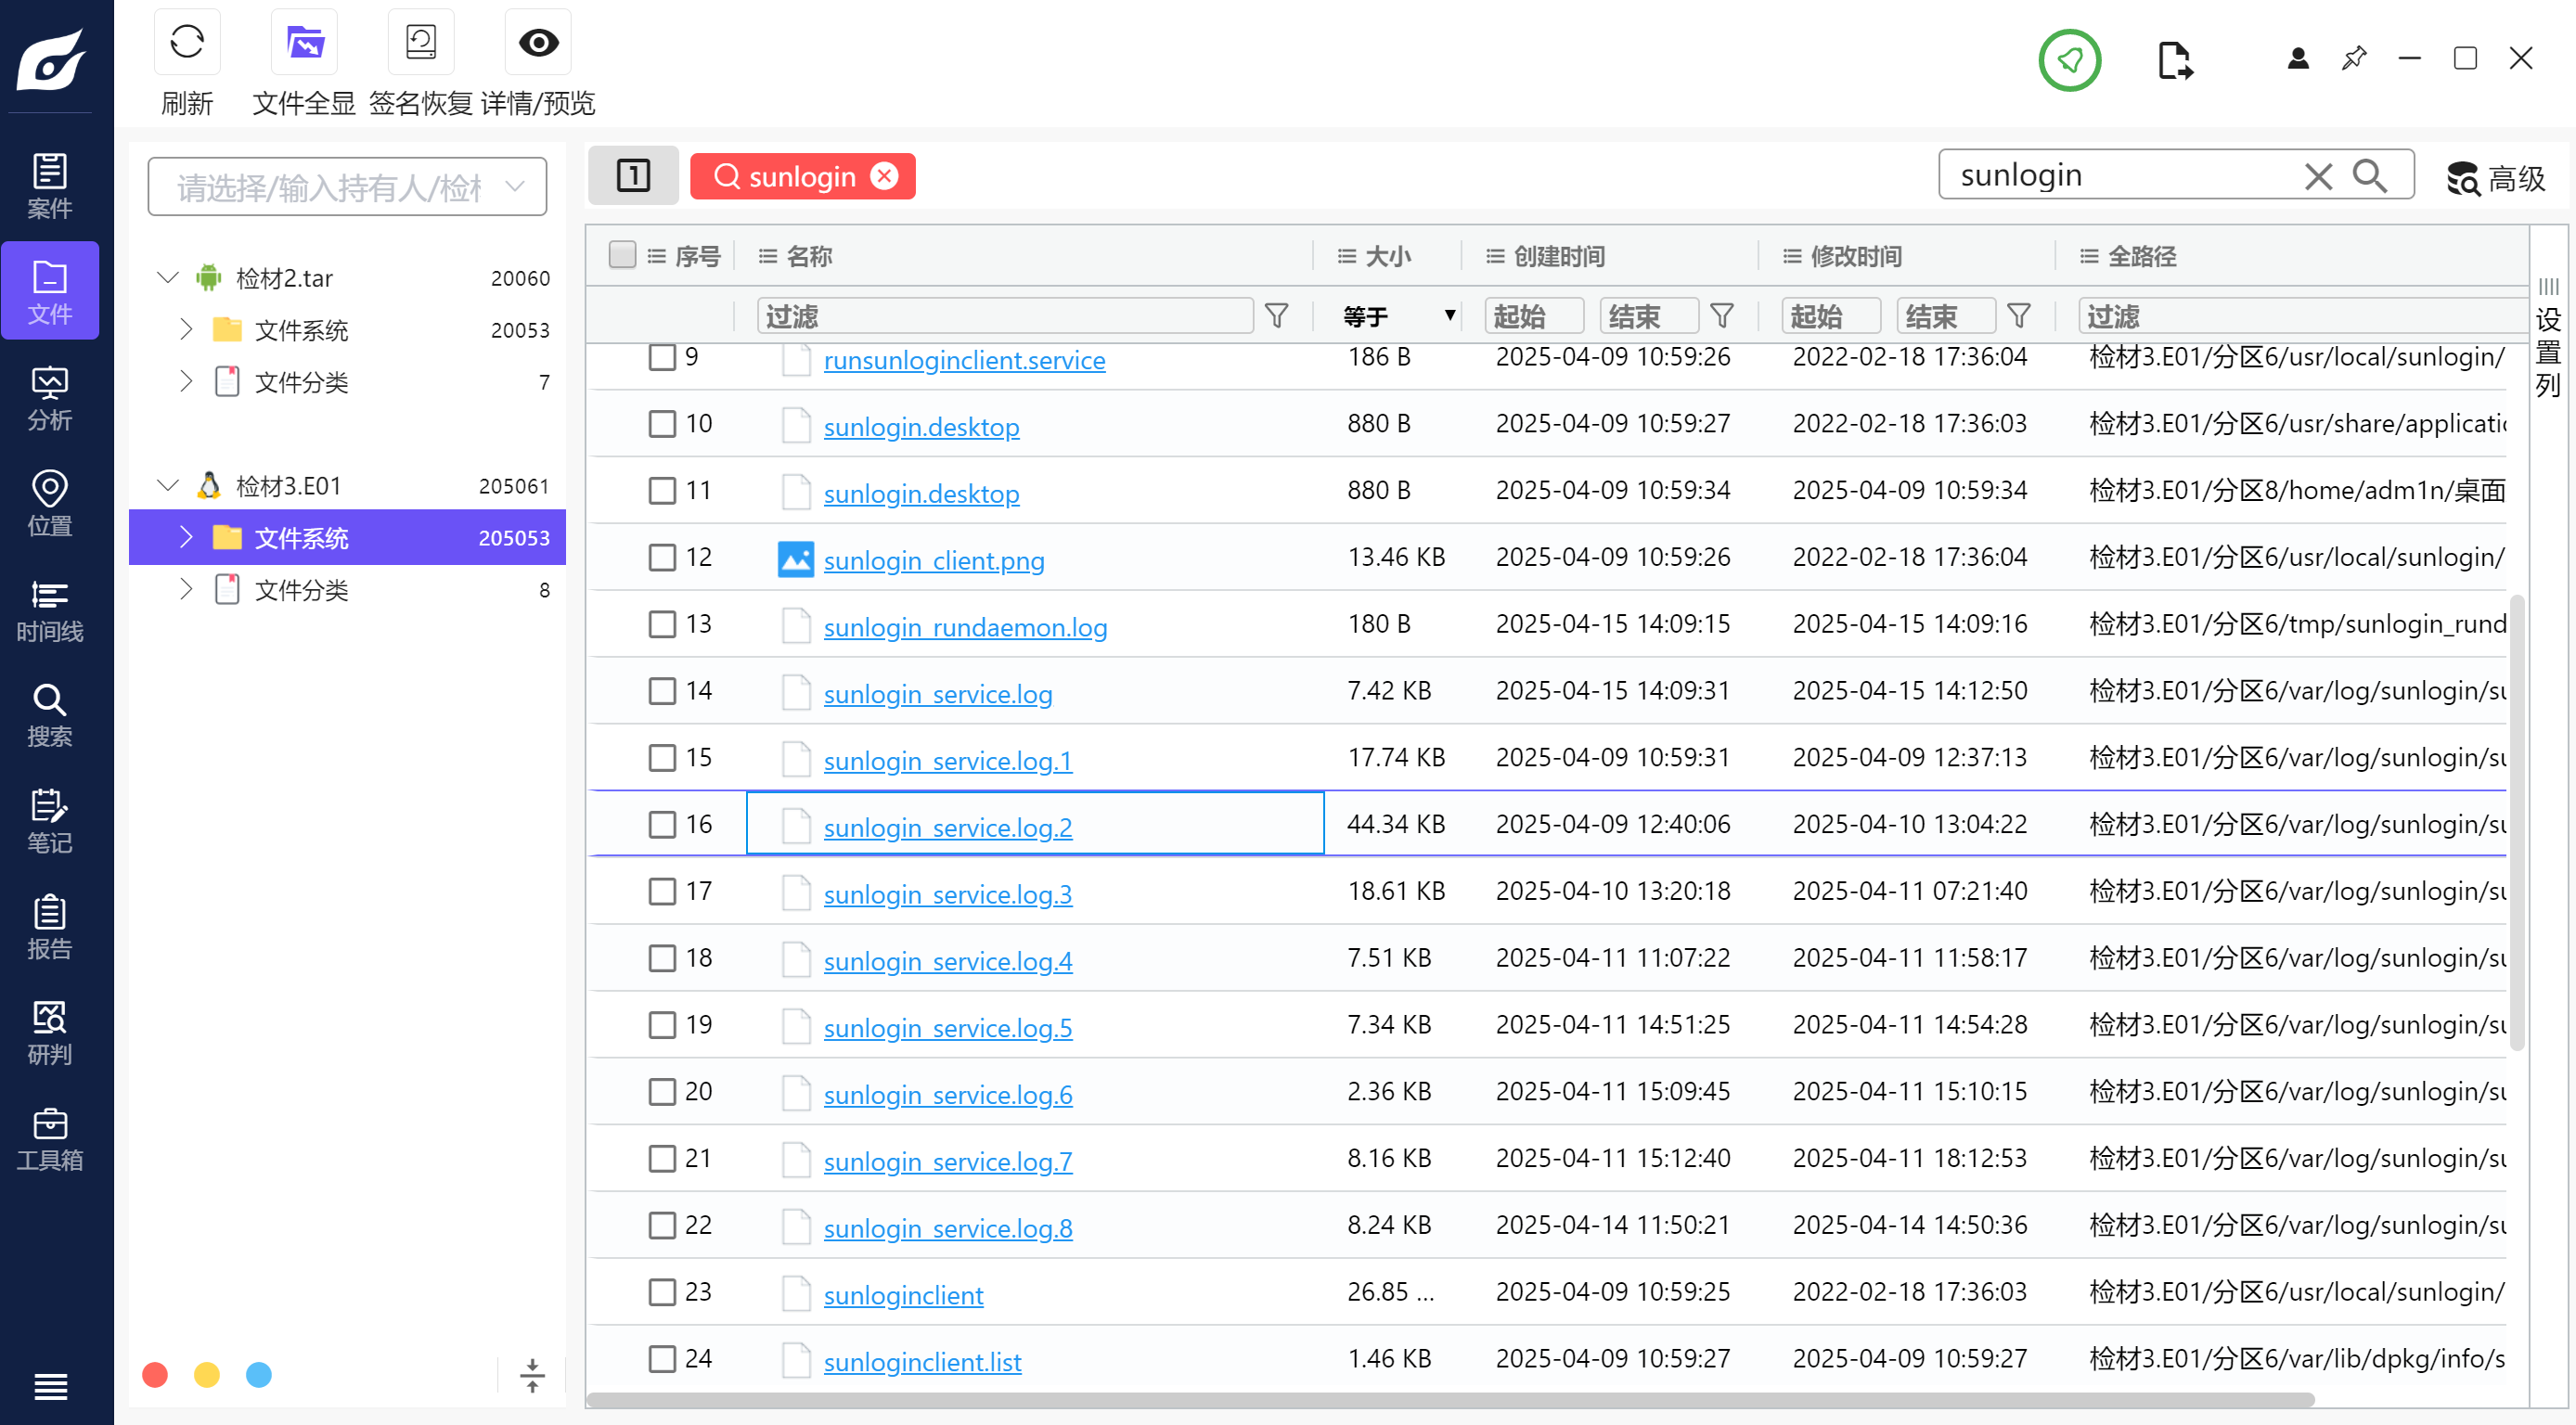This screenshot has height=1425, width=2576.
Task: Click the horizontal scrollbar below the table
Action: pyautogui.click(x=1450, y=1398)
